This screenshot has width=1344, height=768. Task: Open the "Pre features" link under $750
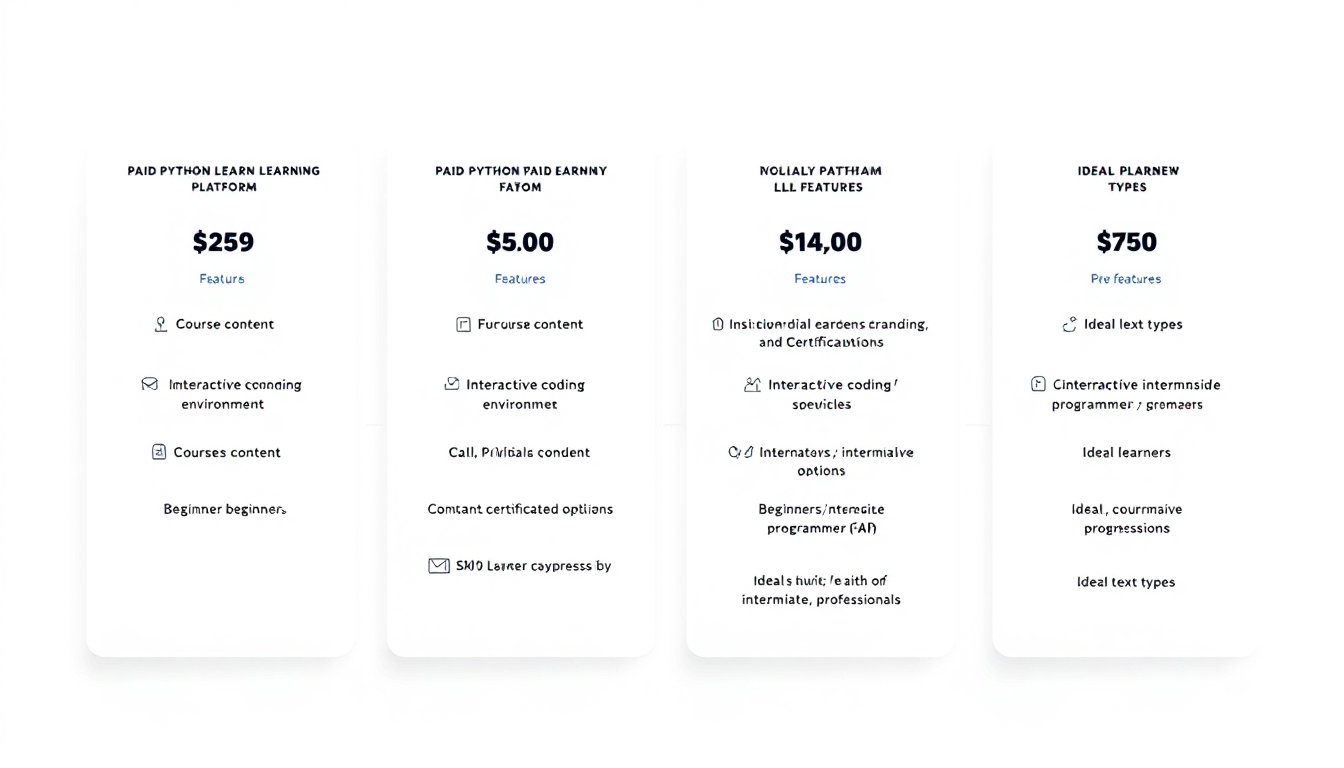coord(1126,279)
